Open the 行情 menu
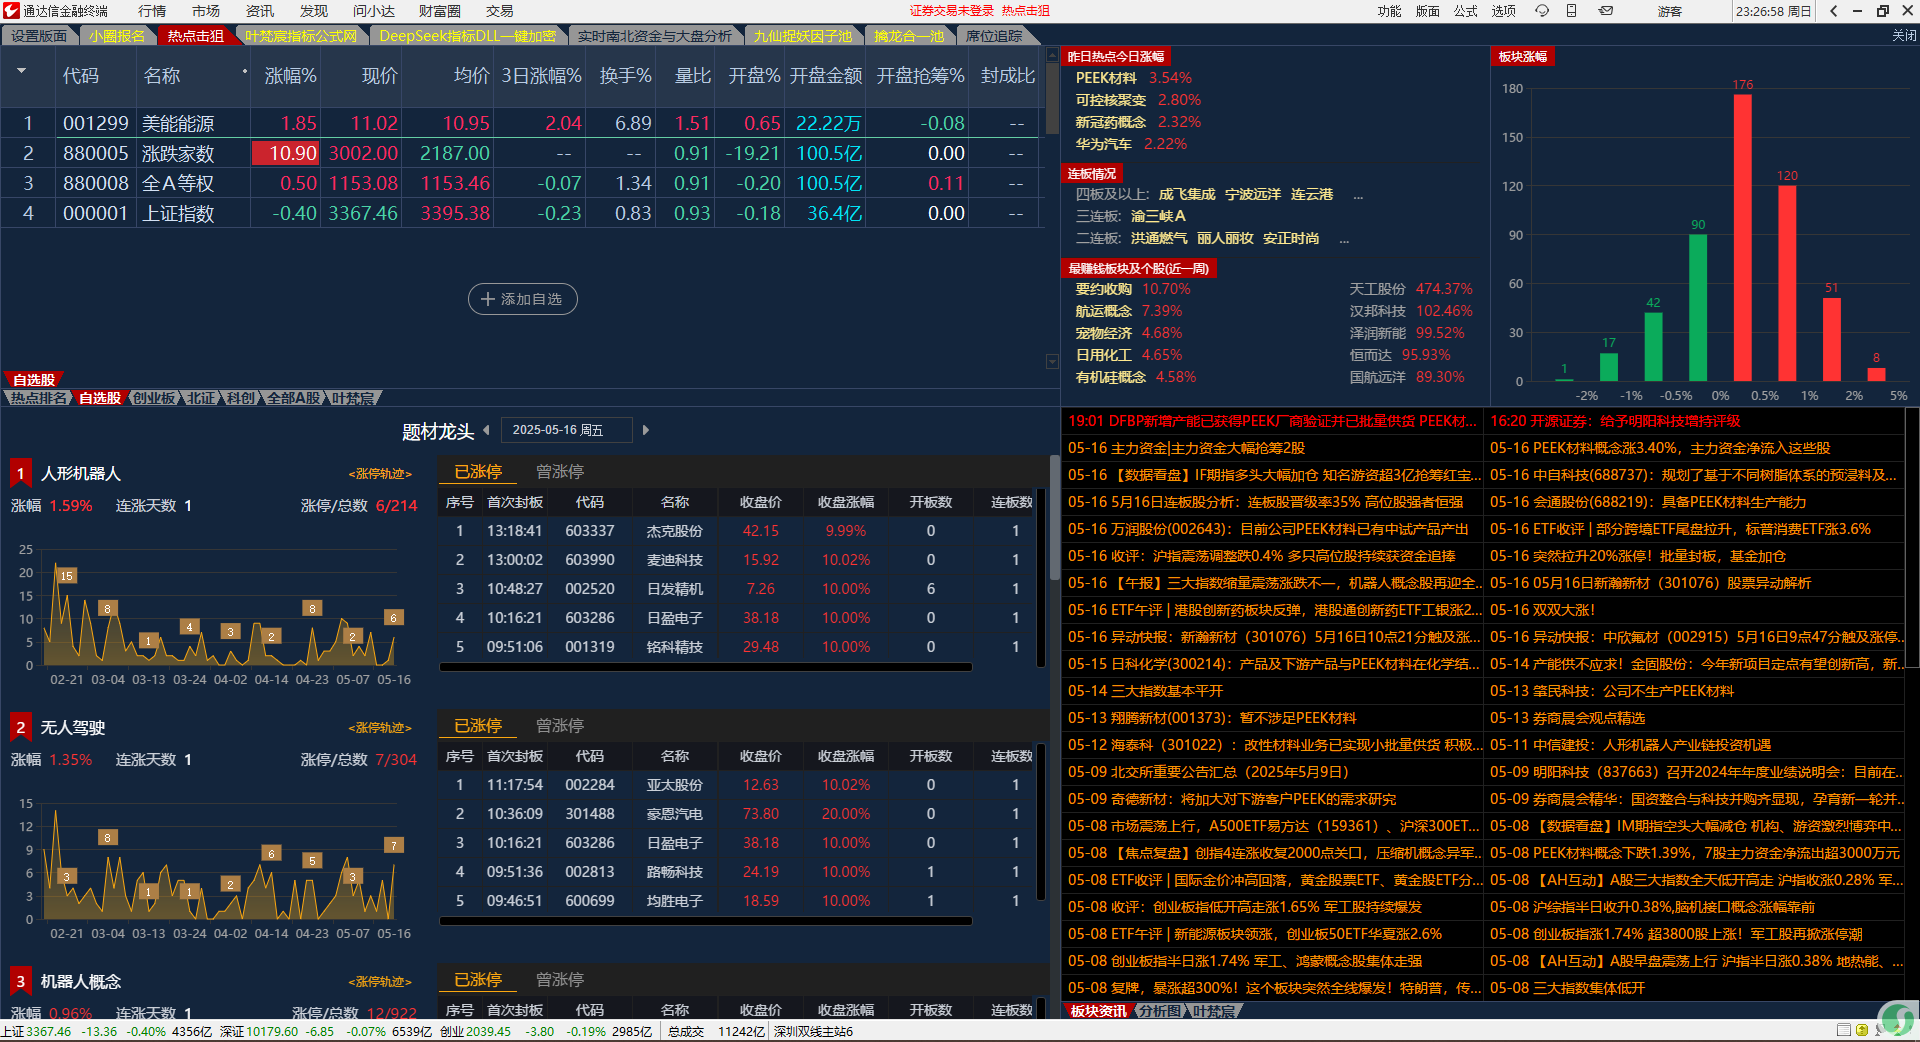This screenshot has height=1042, width=1920. [152, 11]
